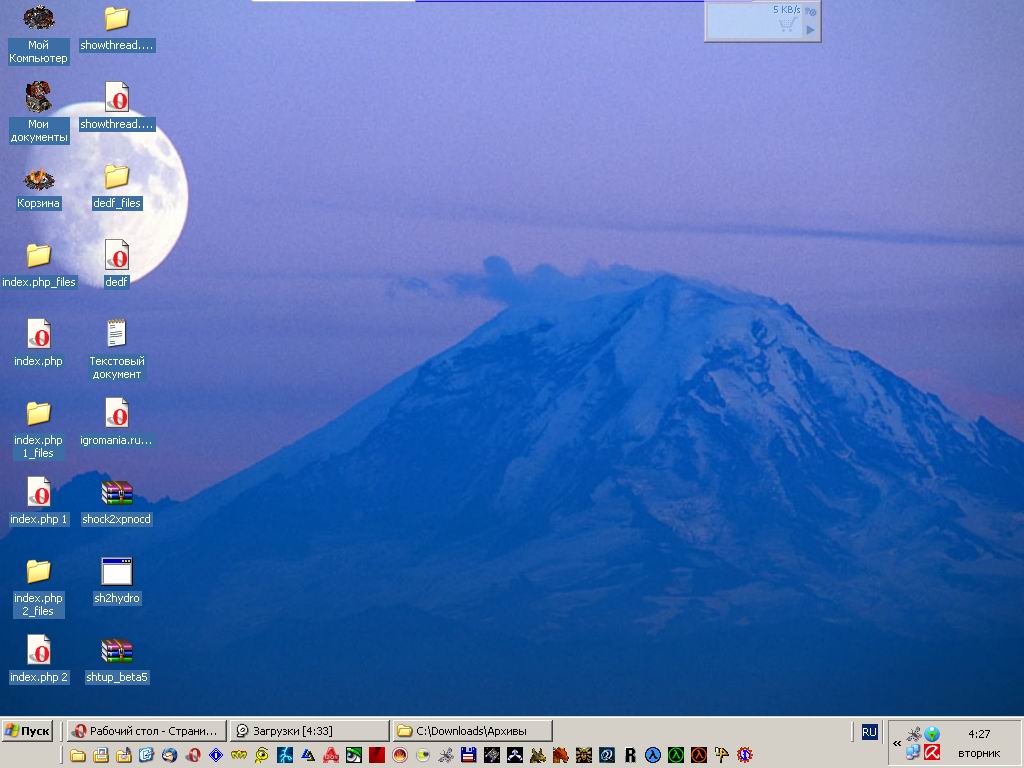Click the green eye quick launch icon
The height and width of the screenshot is (768, 1024).
click(354, 756)
